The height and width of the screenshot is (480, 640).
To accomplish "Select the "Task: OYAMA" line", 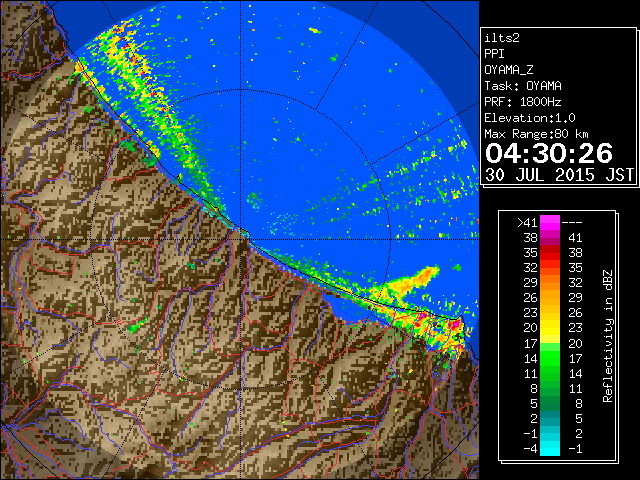I will tap(523, 86).
